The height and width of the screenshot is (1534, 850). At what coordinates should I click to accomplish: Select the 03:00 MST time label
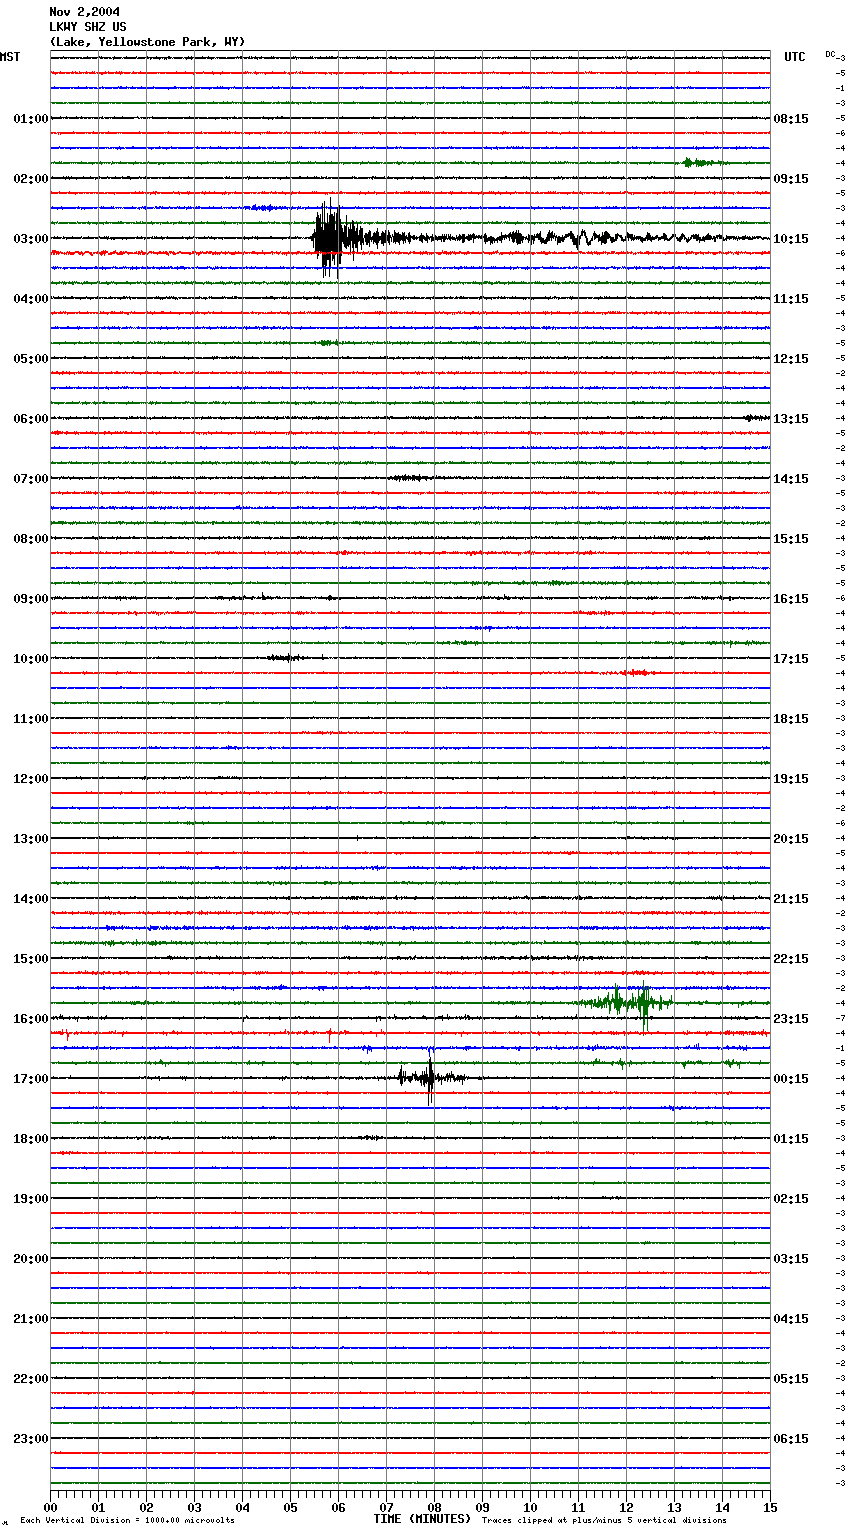click(31, 239)
